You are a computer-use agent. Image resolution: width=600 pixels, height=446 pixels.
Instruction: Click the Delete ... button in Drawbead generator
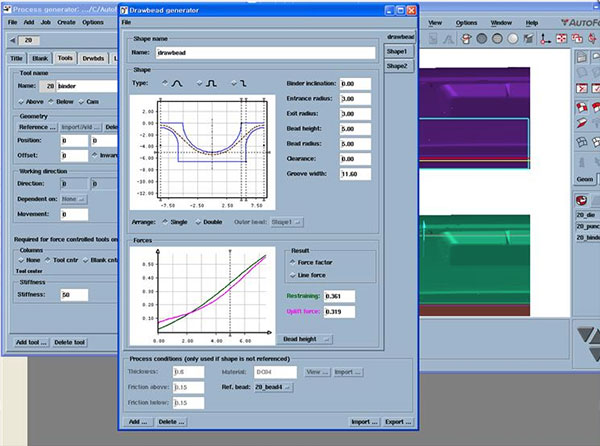point(171,422)
